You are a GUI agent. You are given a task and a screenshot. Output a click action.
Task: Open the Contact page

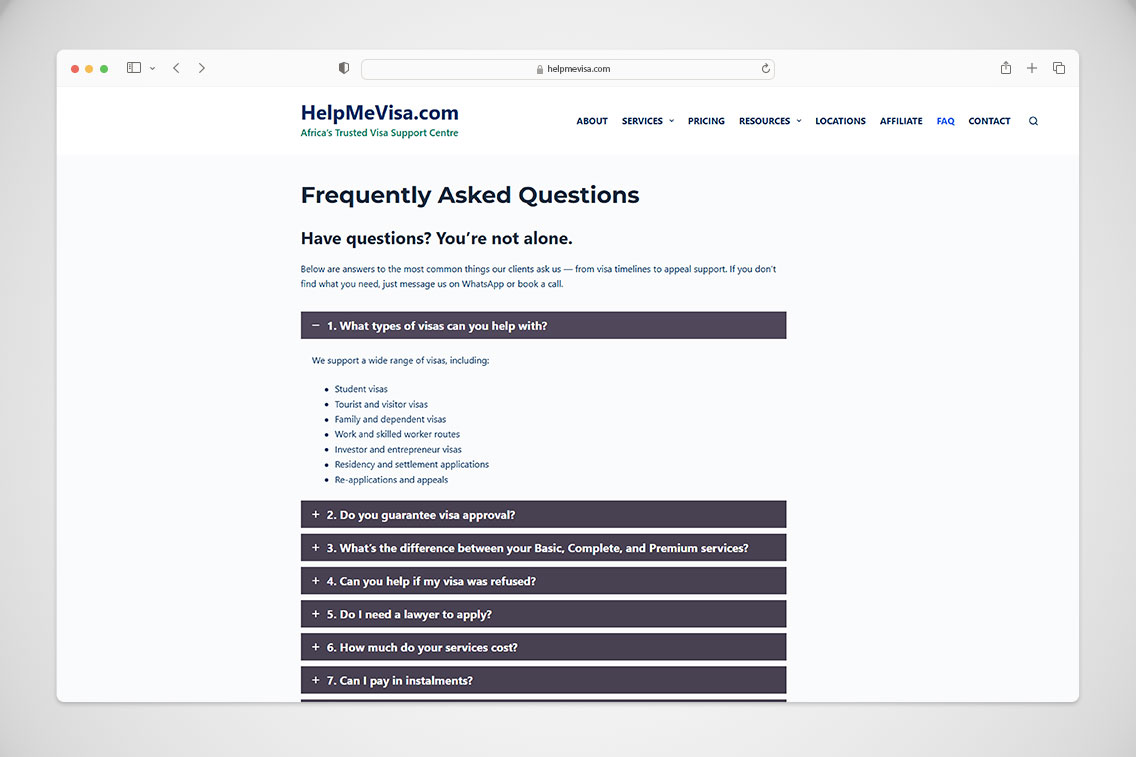(x=989, y=121)
